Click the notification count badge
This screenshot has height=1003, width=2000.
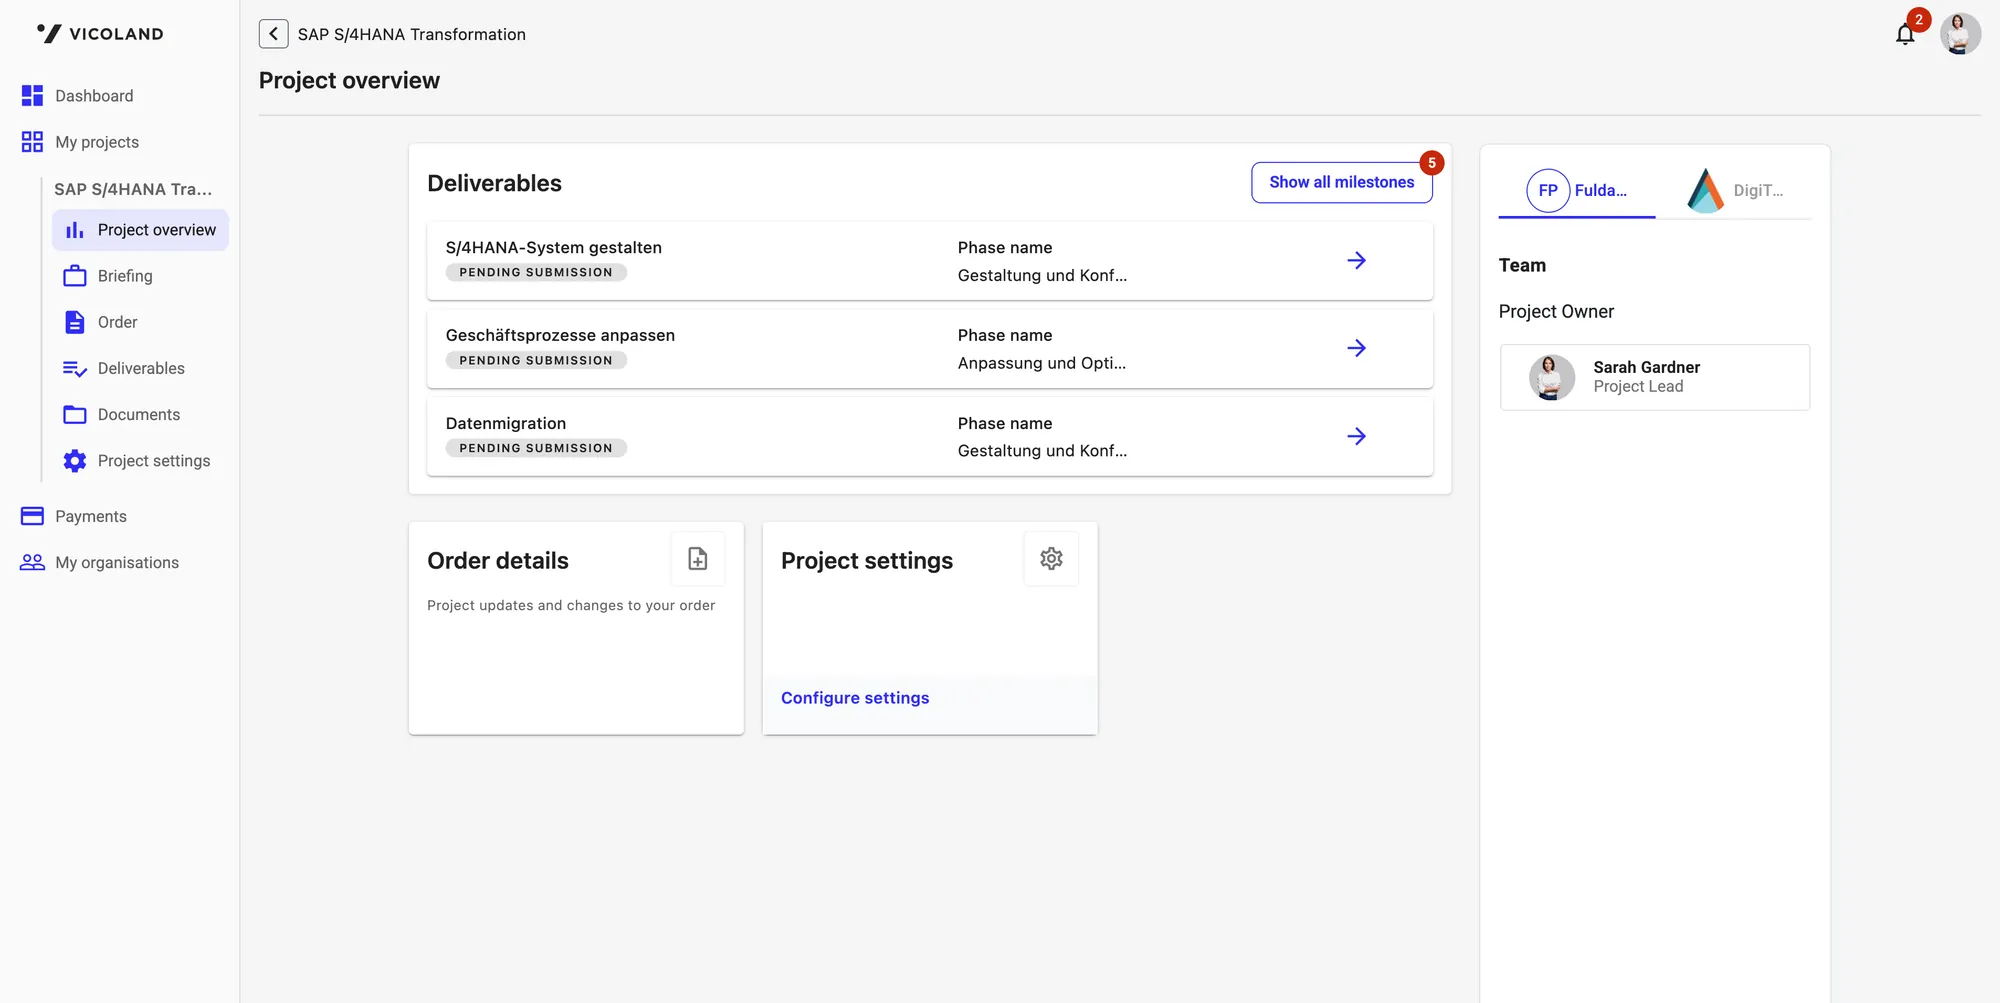1919,20
